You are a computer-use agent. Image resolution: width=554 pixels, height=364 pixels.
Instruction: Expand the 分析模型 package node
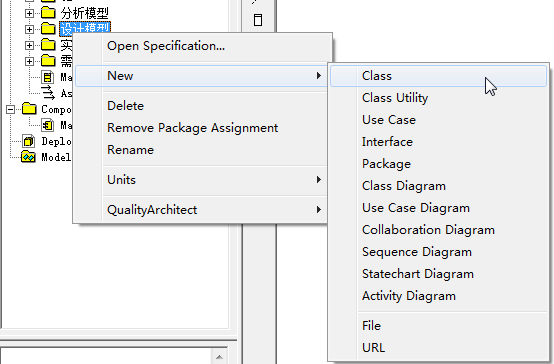(29, 13)
